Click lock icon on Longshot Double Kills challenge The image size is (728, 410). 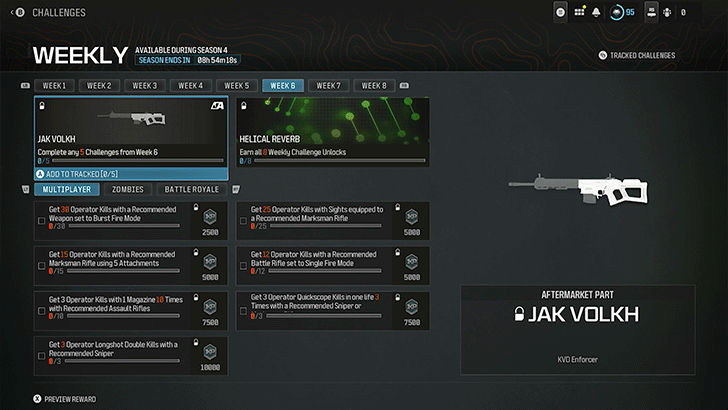tap(196, 342)
